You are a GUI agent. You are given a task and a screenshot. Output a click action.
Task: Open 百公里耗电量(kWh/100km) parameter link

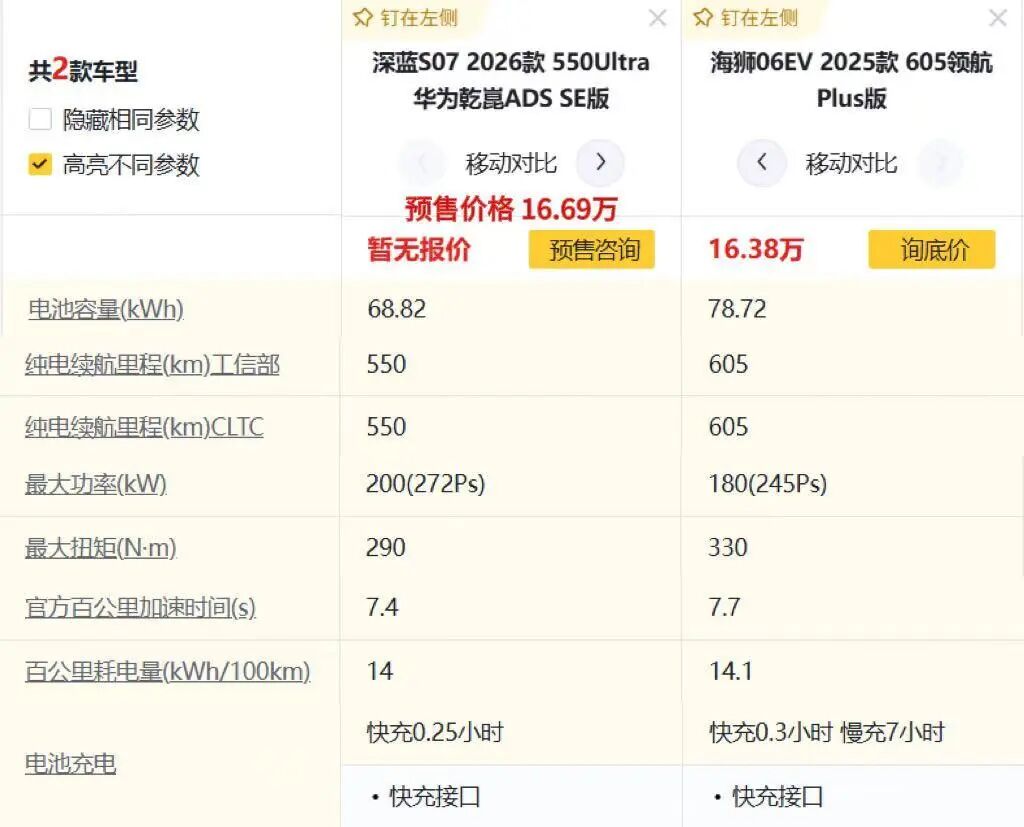point(168,672)
